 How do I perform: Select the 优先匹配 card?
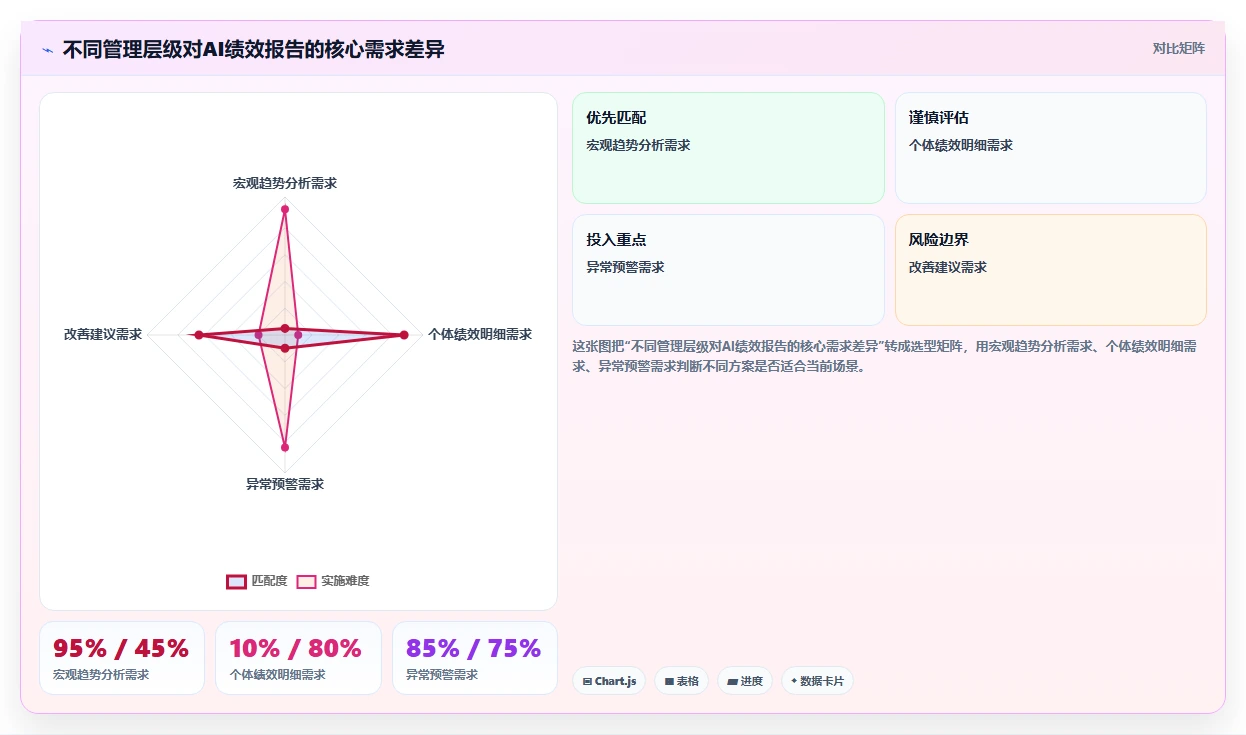pyautogui.click(x=728, y=148)
